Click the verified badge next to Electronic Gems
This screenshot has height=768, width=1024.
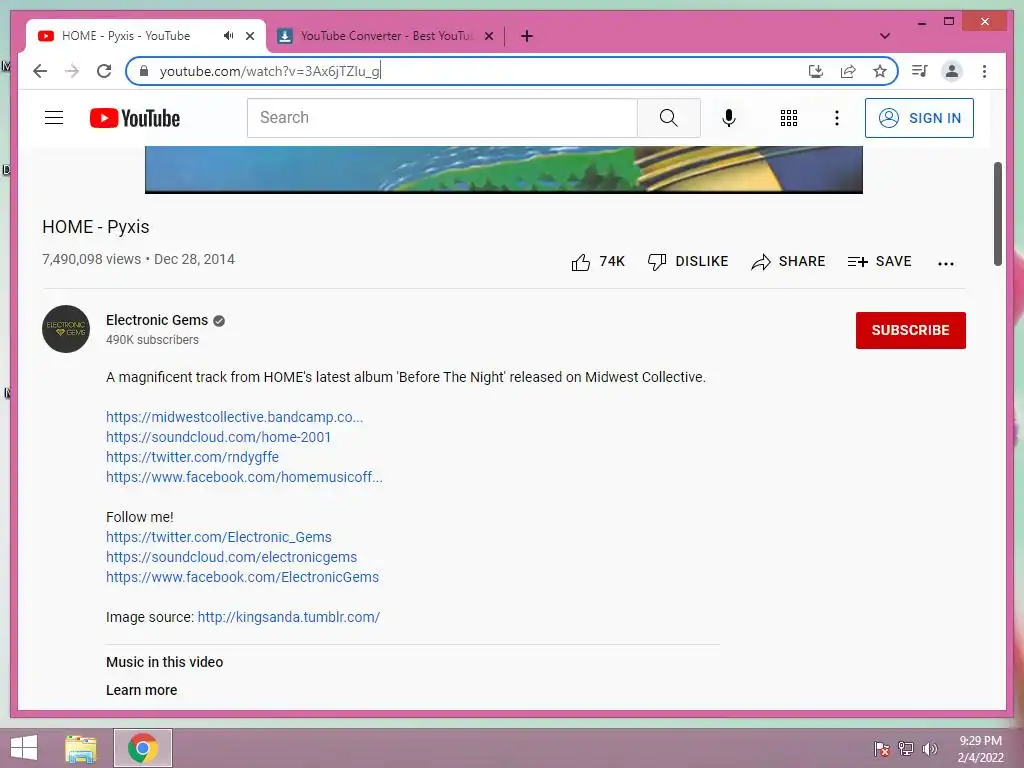(219, 321)
